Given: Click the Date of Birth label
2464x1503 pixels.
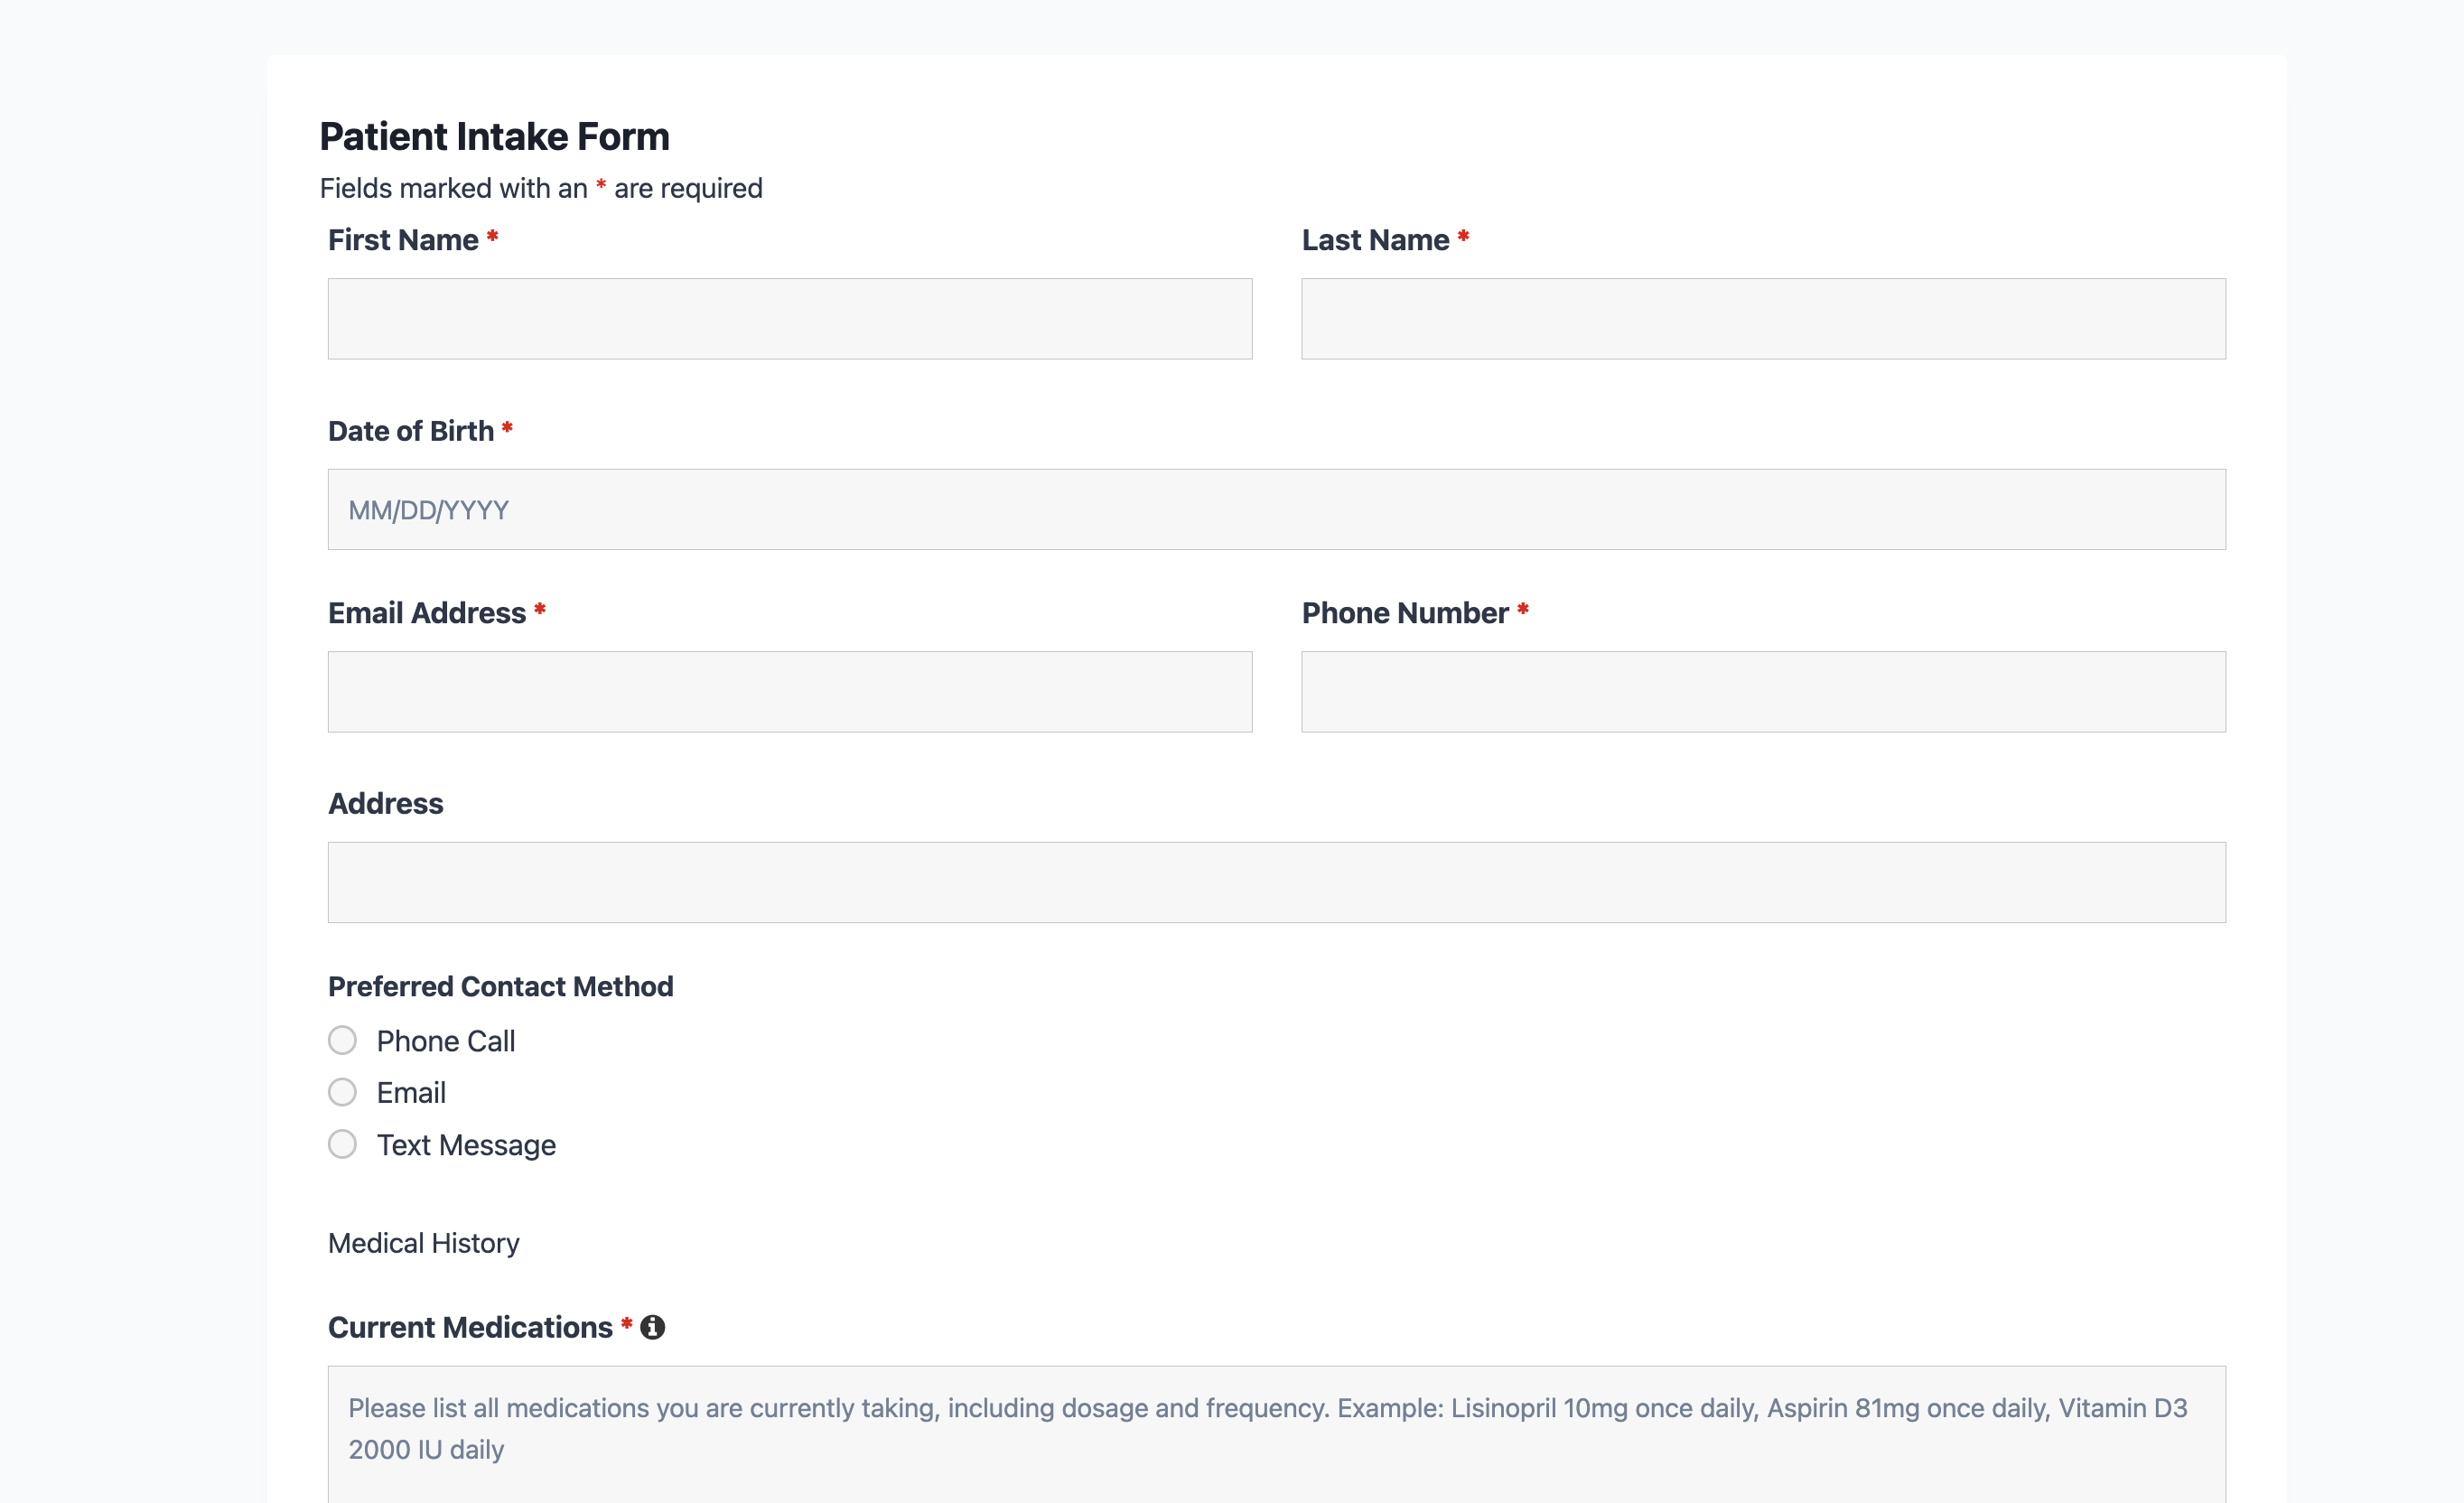Looking at the screenshot, I should (x=411, y=431).
